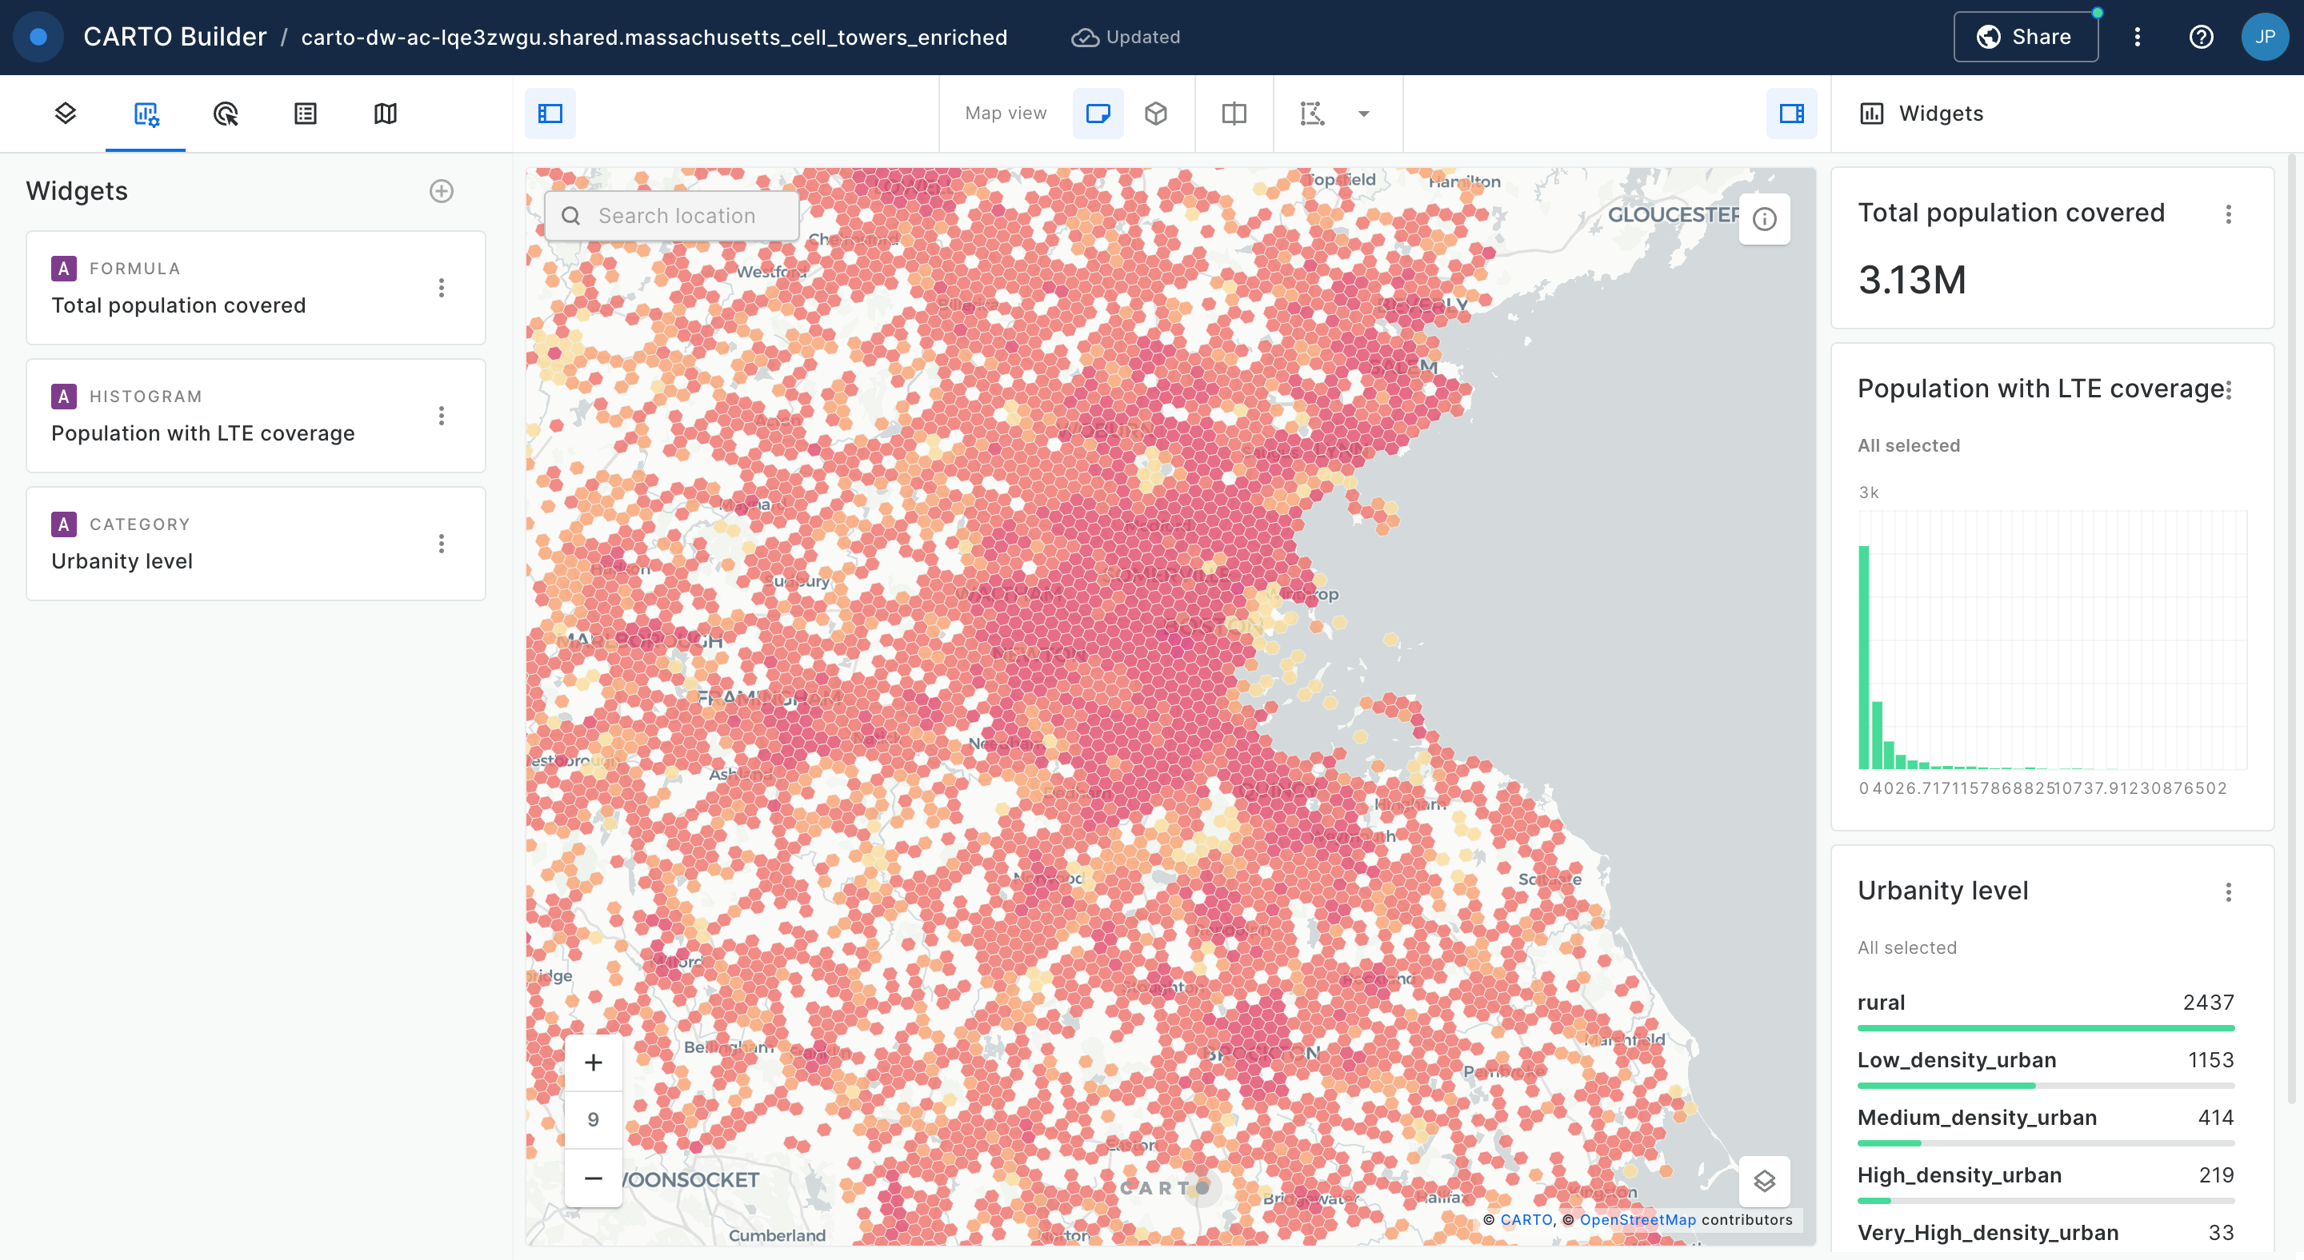Open map layer selector icon

click(1764, 1181)
